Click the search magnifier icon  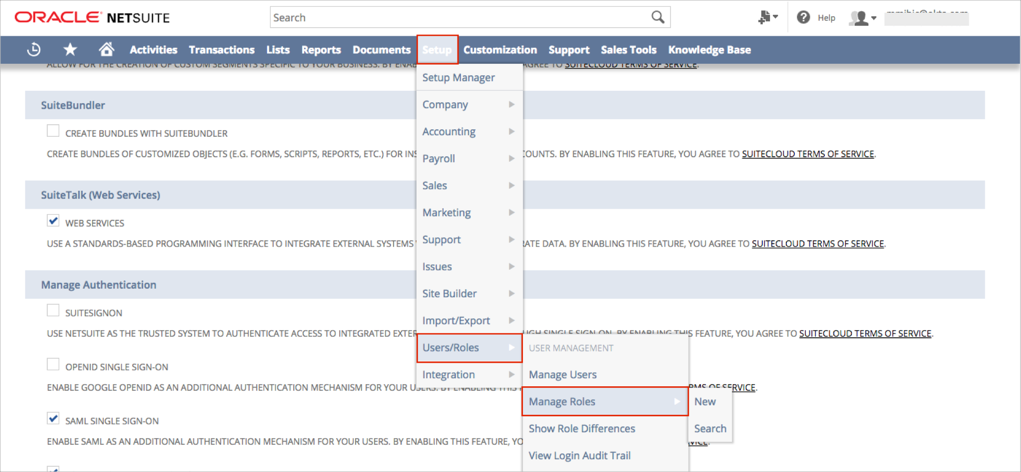[x=657, y=17]
